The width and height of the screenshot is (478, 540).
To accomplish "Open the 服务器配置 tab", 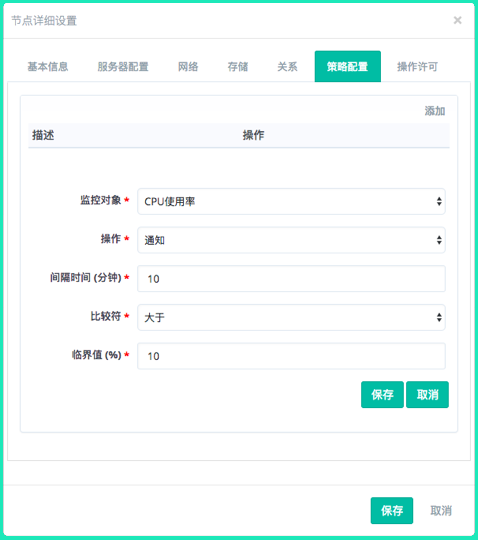I will pos(123,66).
